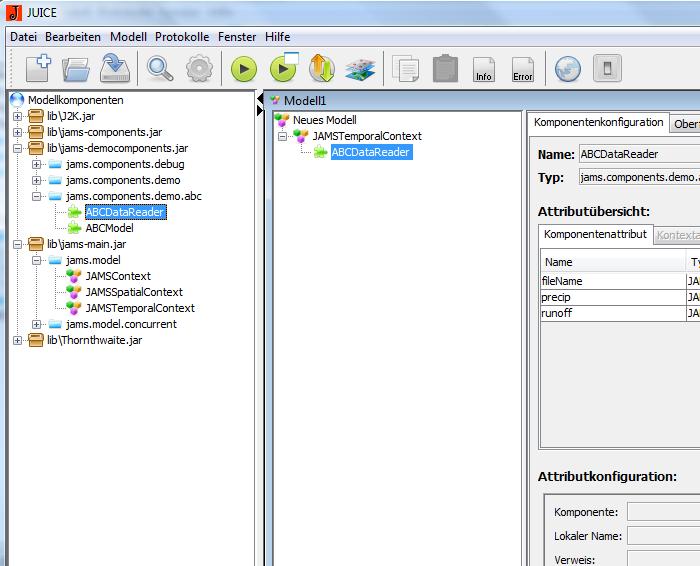Open the Protokolle menu
Image resolution: width=700 pixels, height=566 pixels.
click(x=182, y=37)
